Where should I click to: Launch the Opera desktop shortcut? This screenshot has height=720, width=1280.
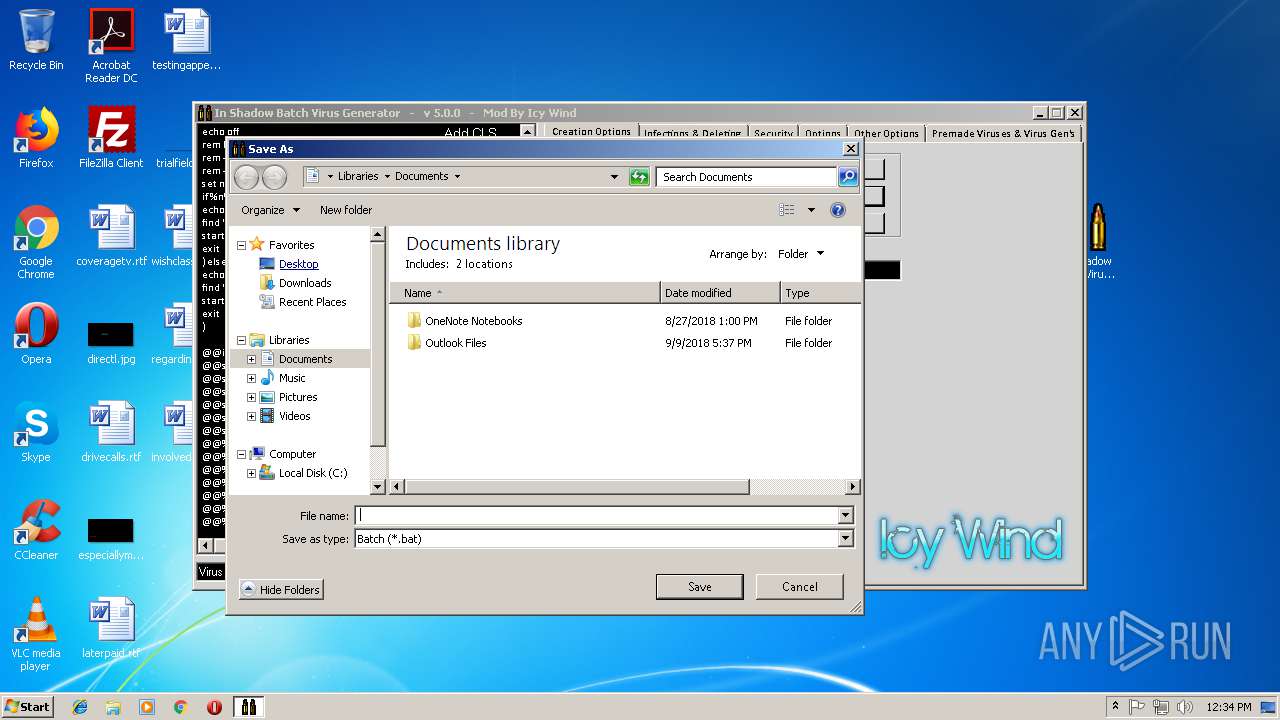click(36, 334)
